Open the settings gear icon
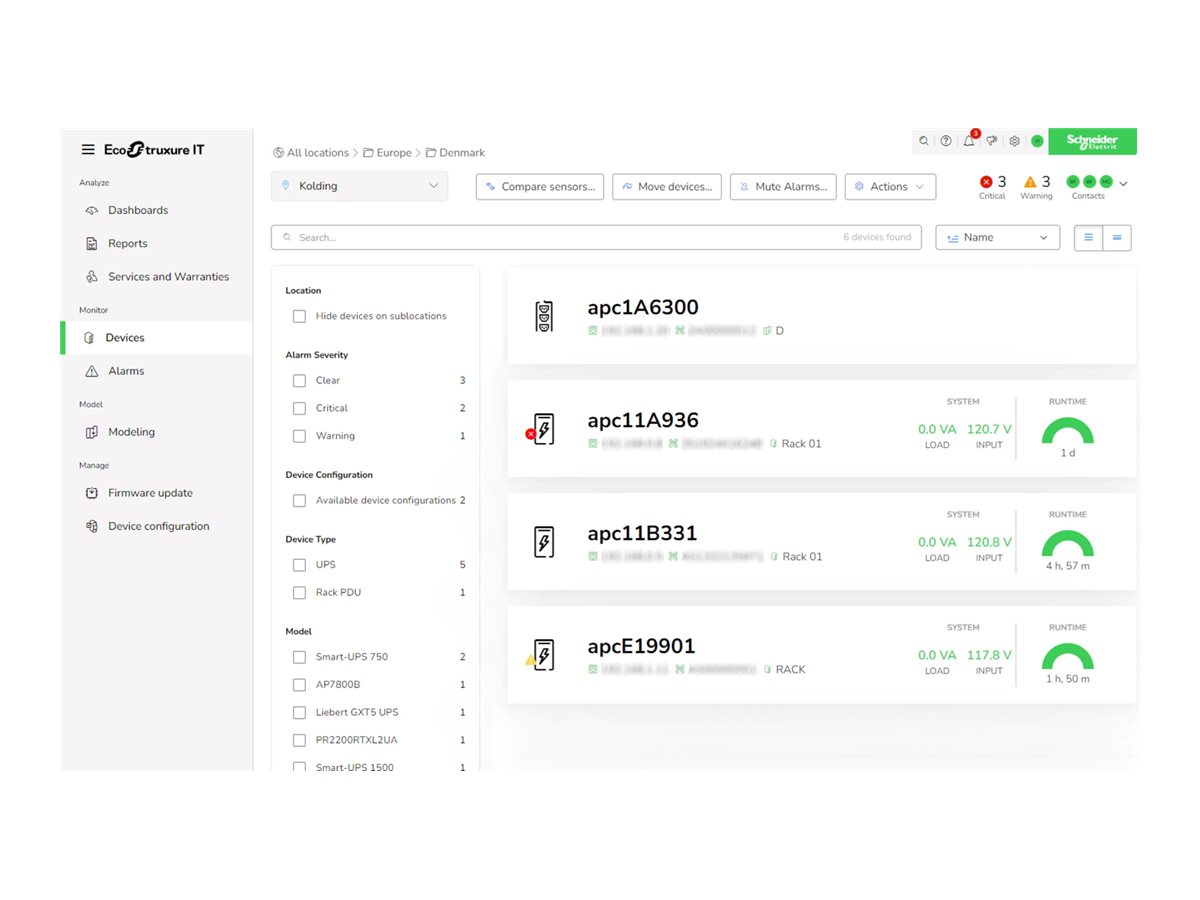This screenshot has height=900, width=1200. click(1014, 141)
